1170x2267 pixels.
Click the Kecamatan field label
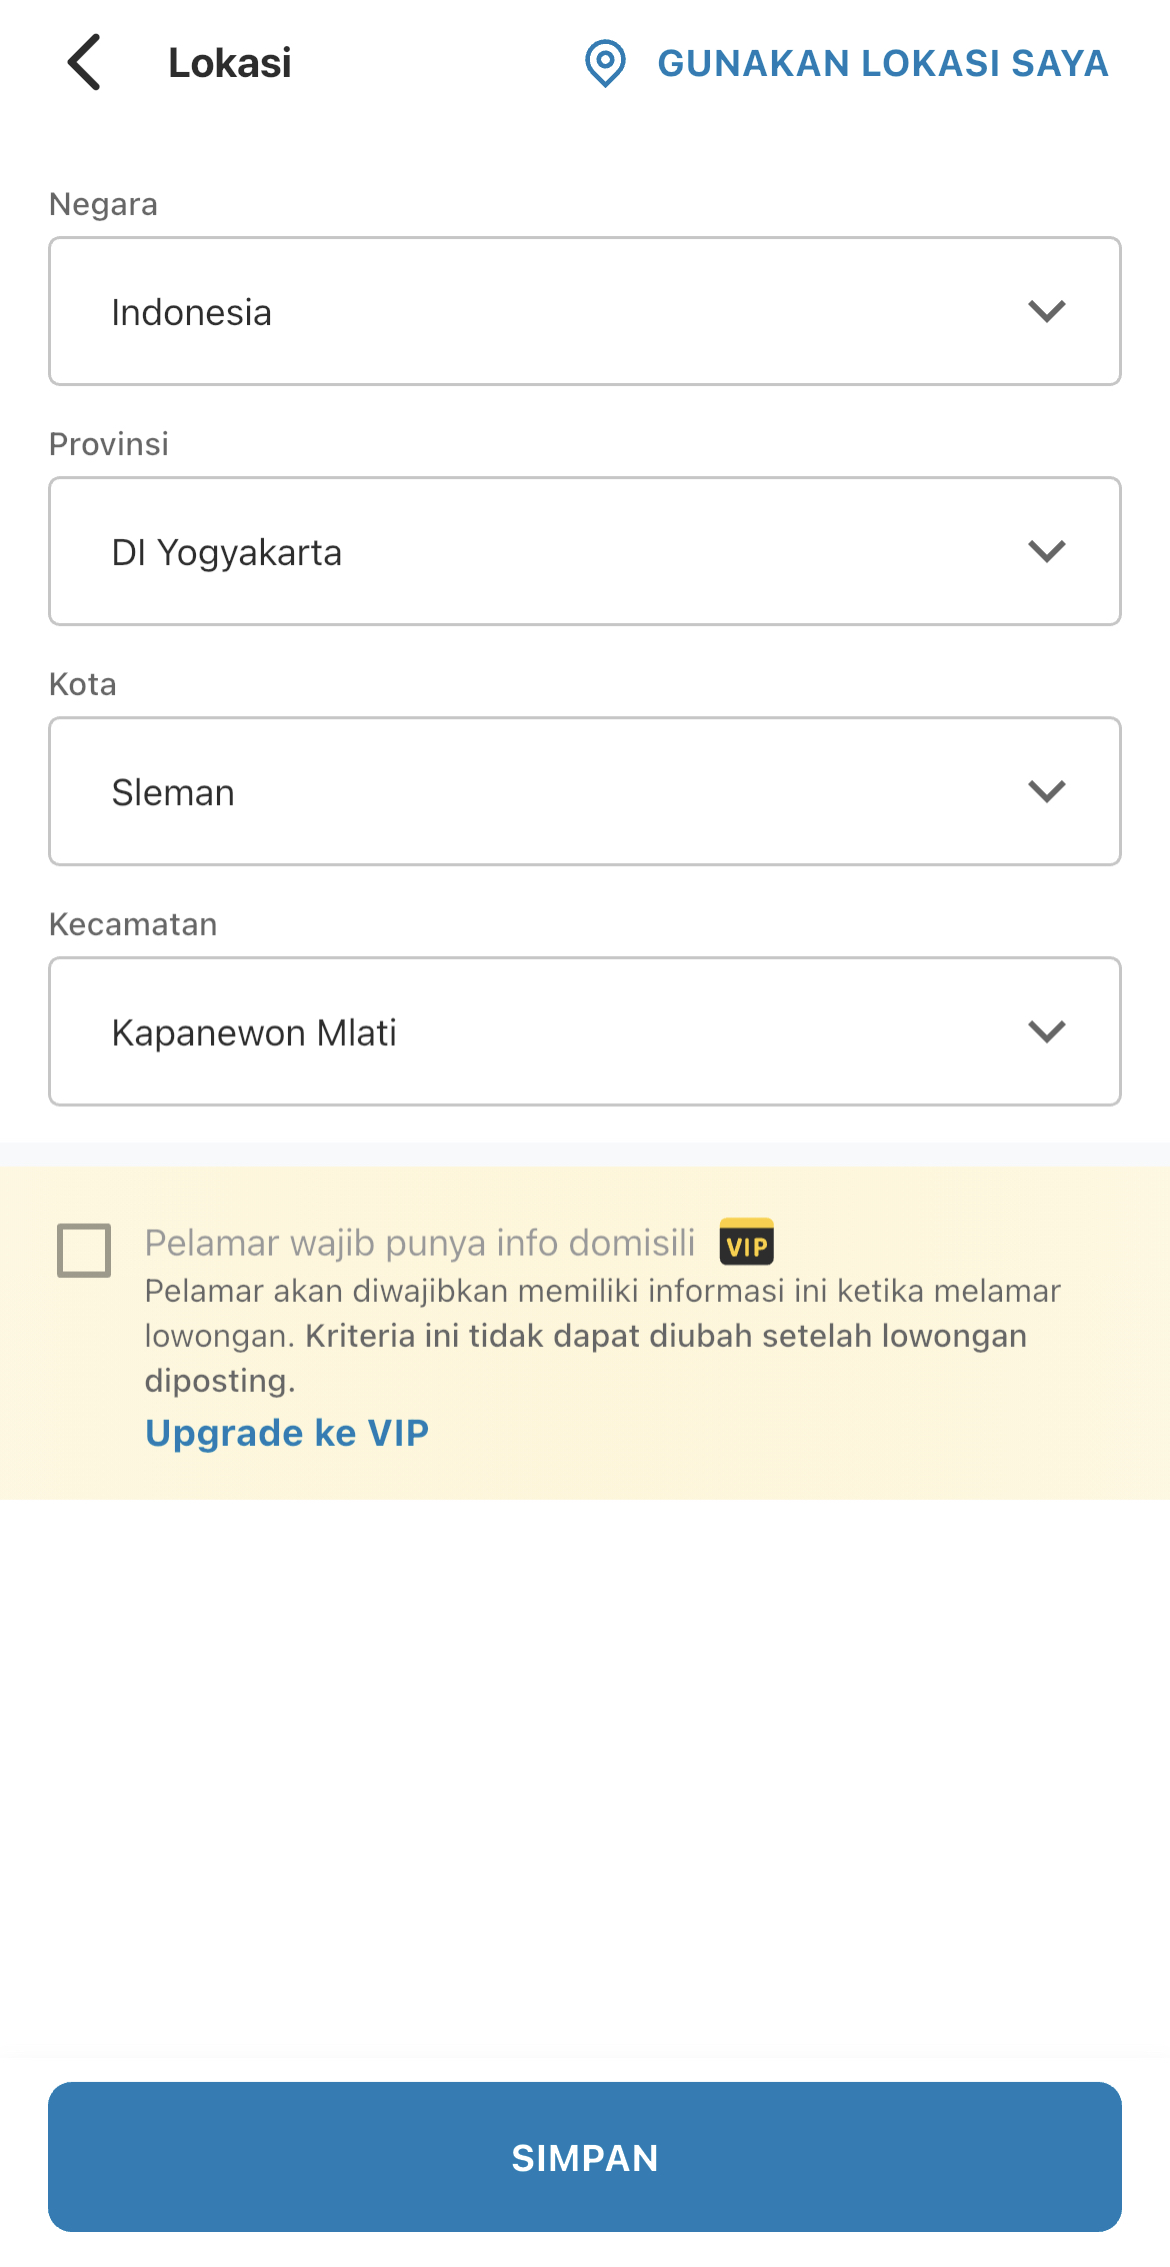[133, 924]
